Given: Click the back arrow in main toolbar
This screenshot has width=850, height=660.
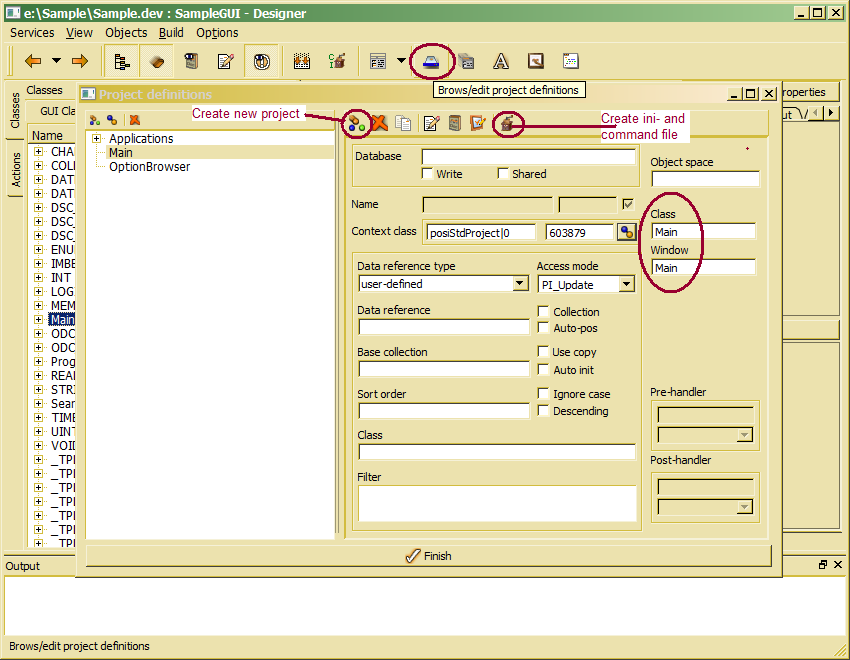Looking at the screenshot, I should point(32,61).
